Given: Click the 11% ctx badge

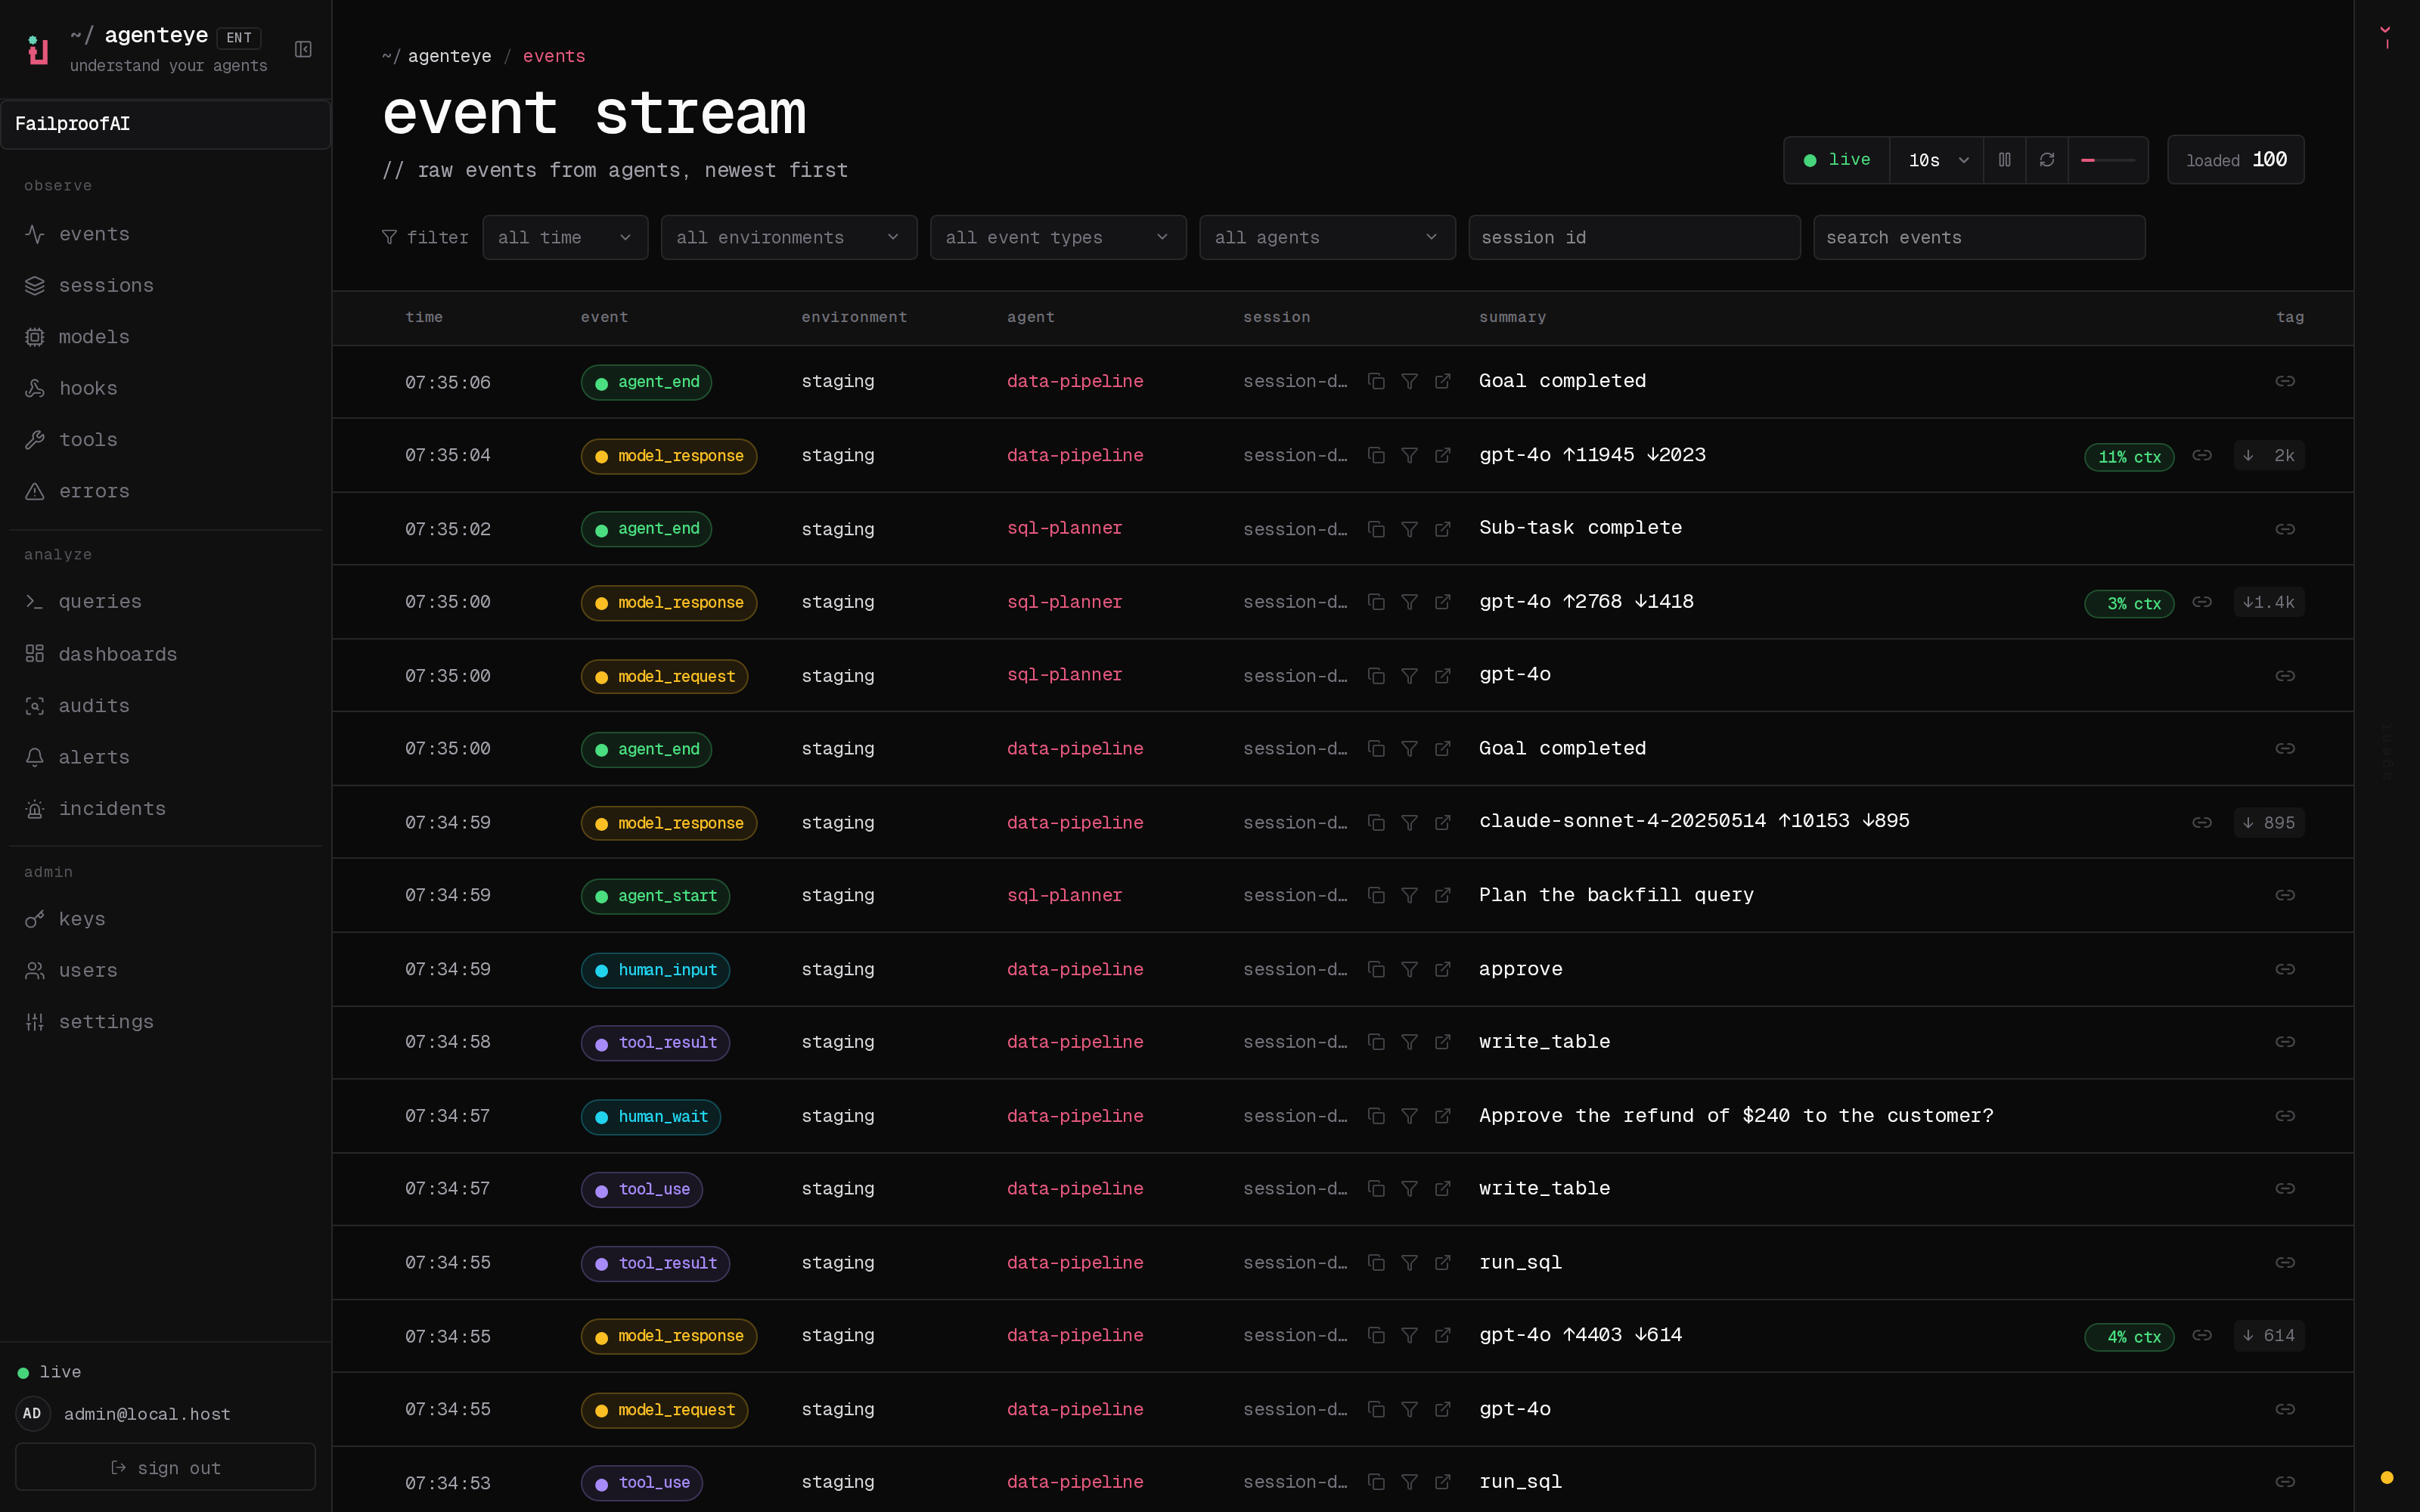Looking at the screenshot, I should [2129, 457].
